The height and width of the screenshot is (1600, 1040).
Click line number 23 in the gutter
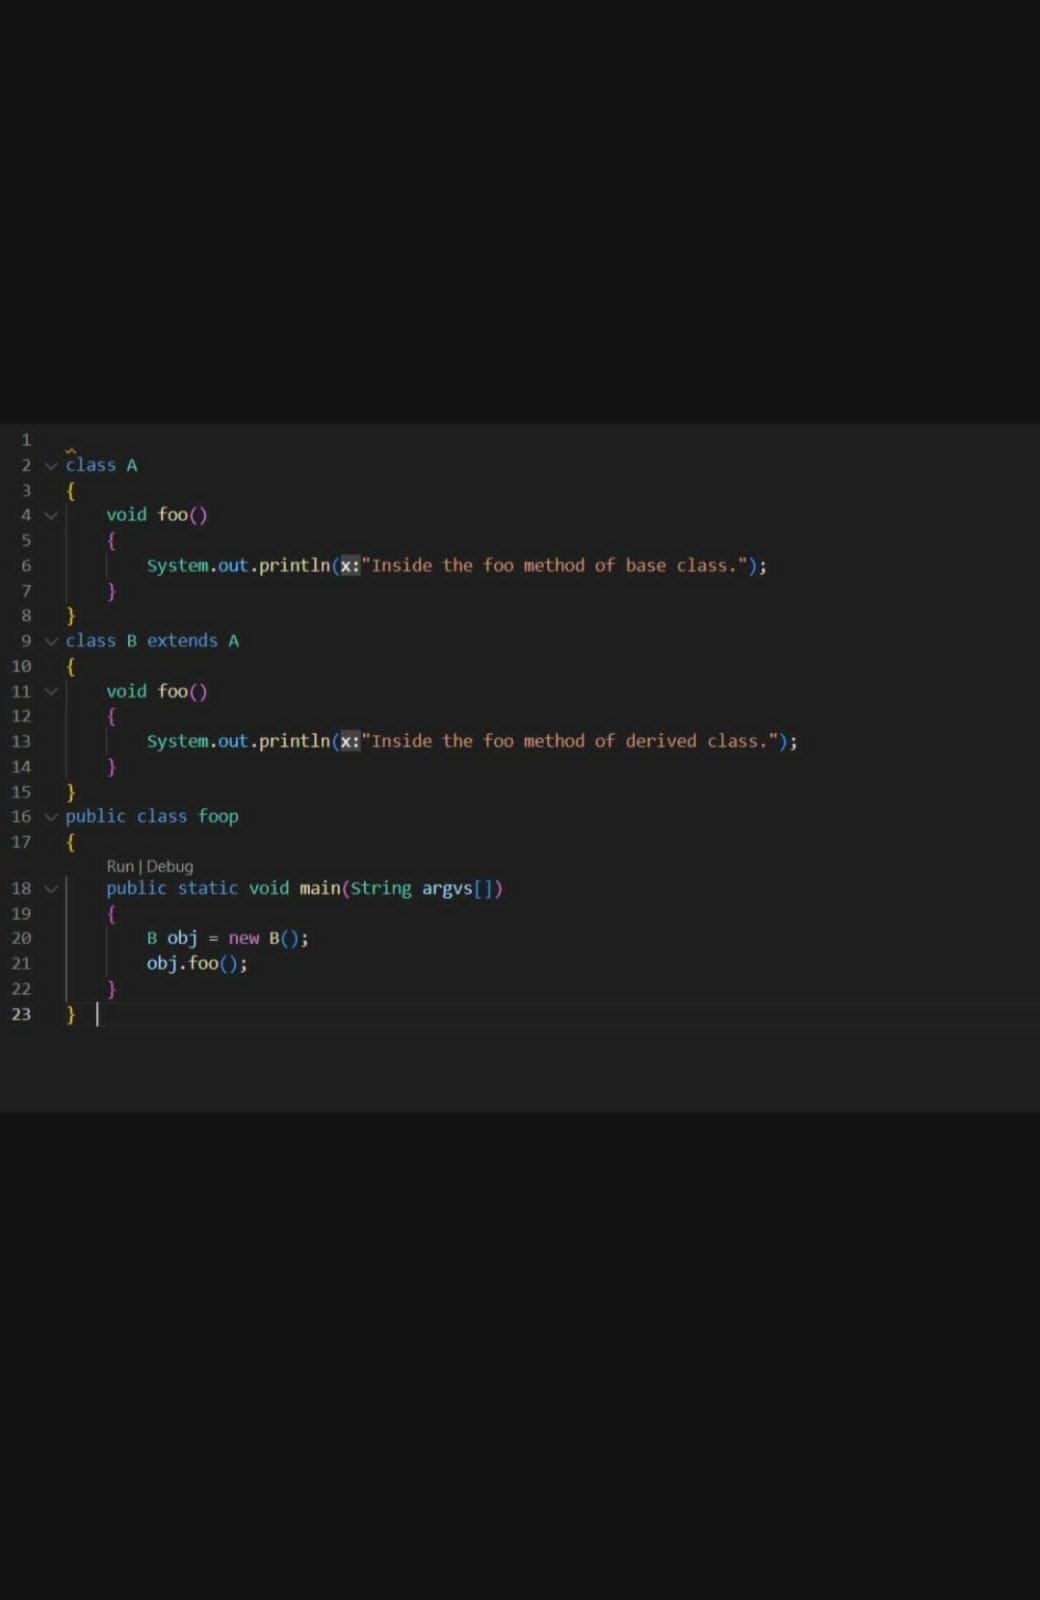pos(21,1014)
